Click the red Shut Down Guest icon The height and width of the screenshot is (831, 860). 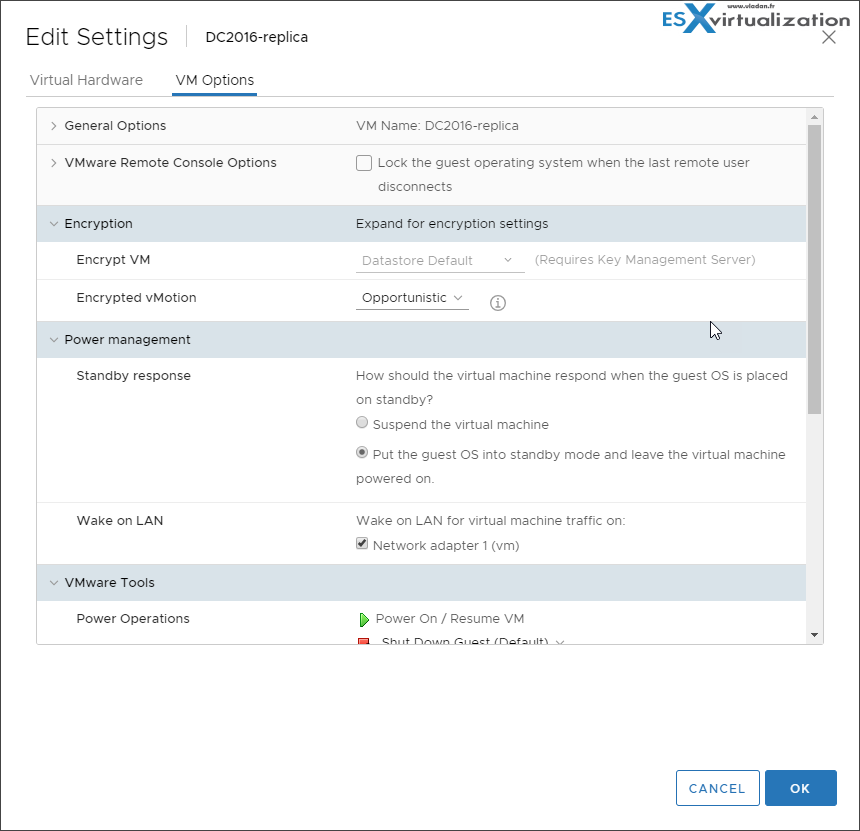tap(364, 642)
